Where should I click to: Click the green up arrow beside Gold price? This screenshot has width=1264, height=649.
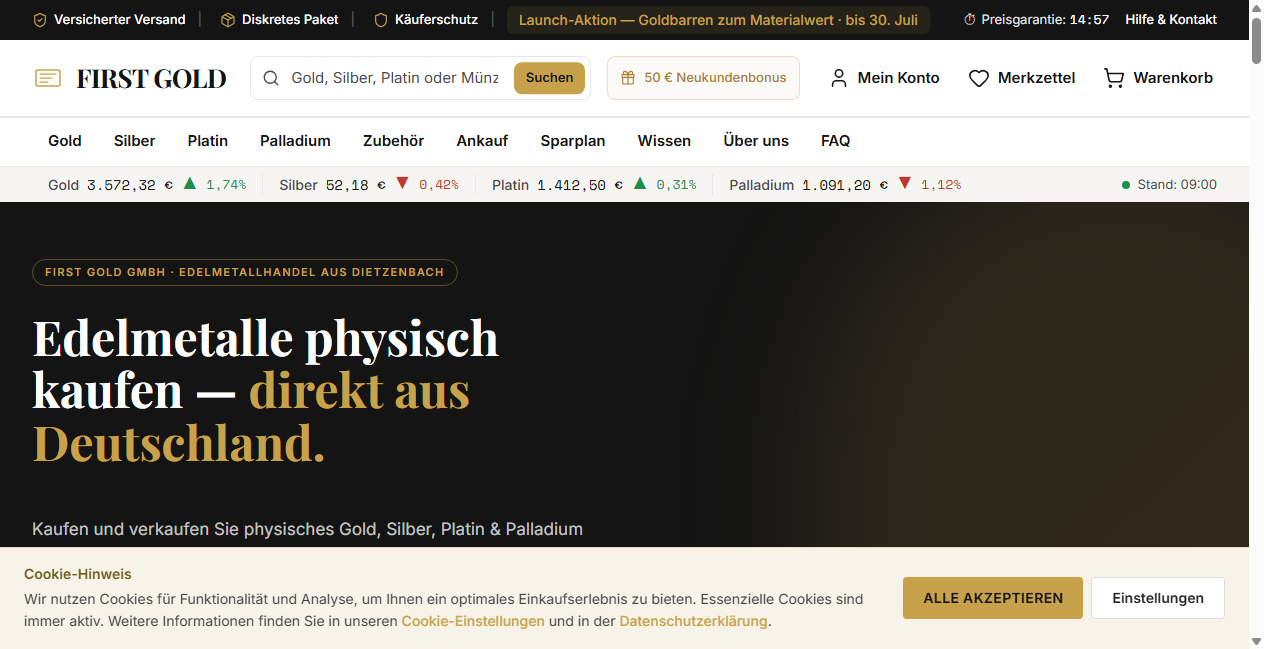190,184
